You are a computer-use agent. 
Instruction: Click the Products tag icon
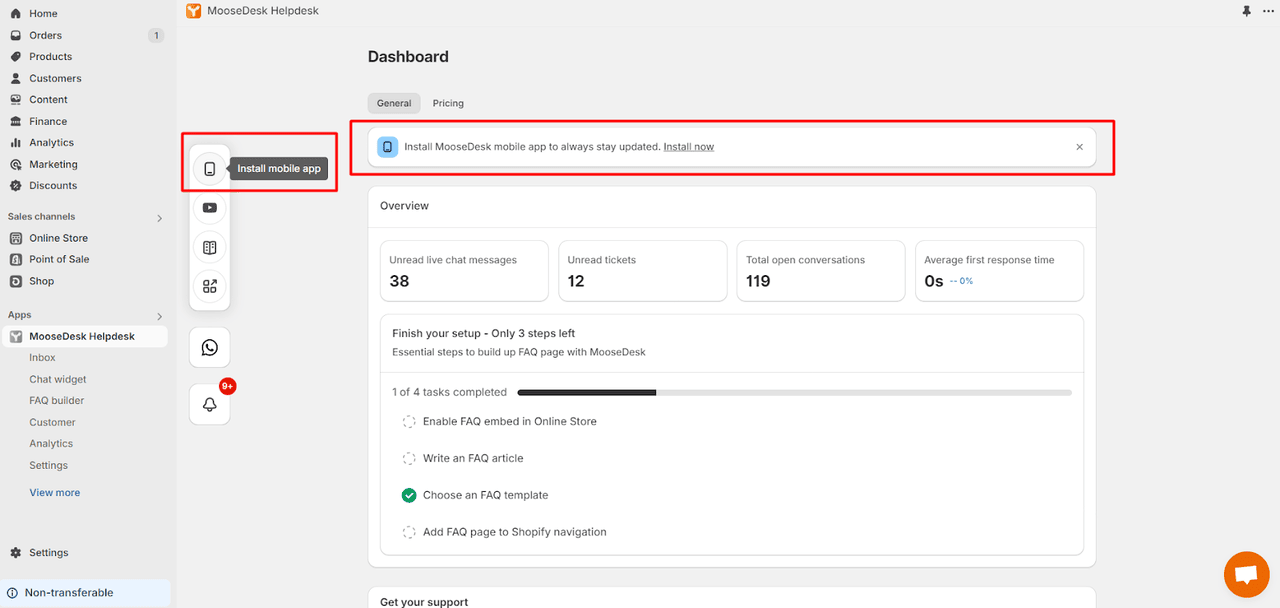point(16,56)
